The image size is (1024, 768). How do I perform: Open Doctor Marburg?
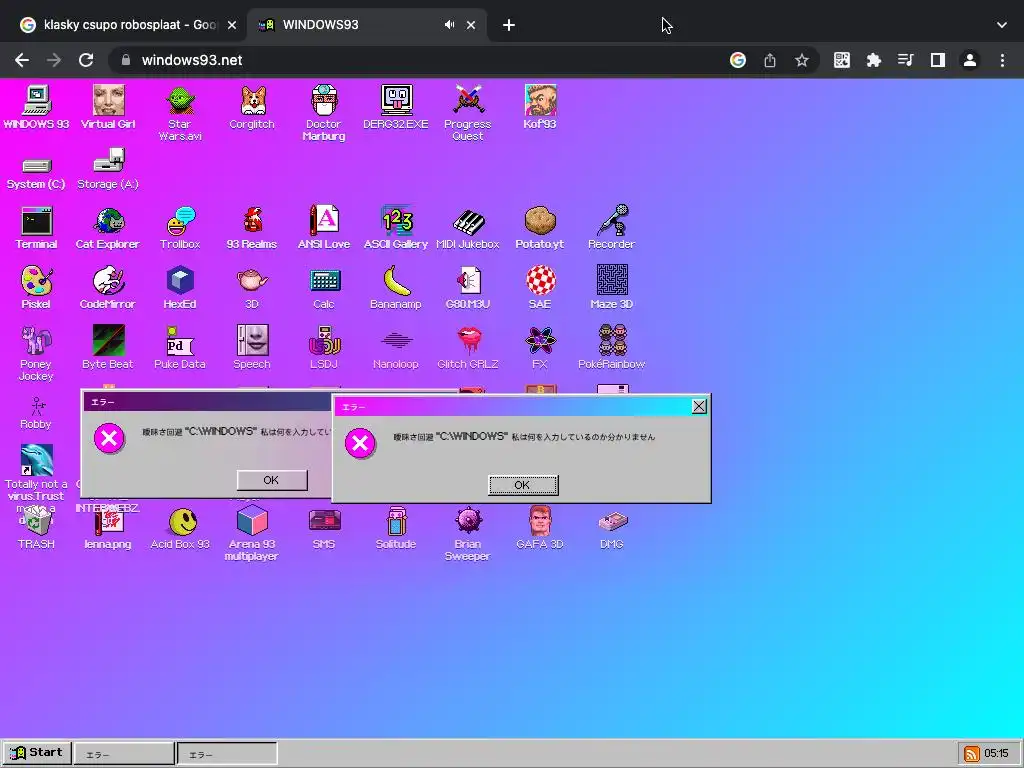[324, 114]
